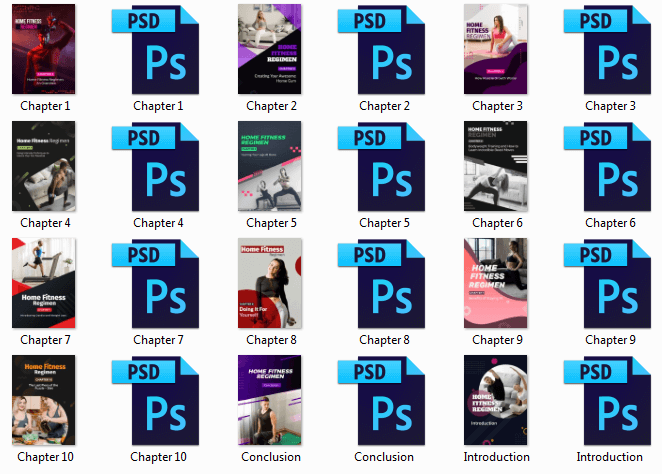662x474 pixels.
Task: Click the Chapter 10 PSD file icon
Action: tap(155, 400)
